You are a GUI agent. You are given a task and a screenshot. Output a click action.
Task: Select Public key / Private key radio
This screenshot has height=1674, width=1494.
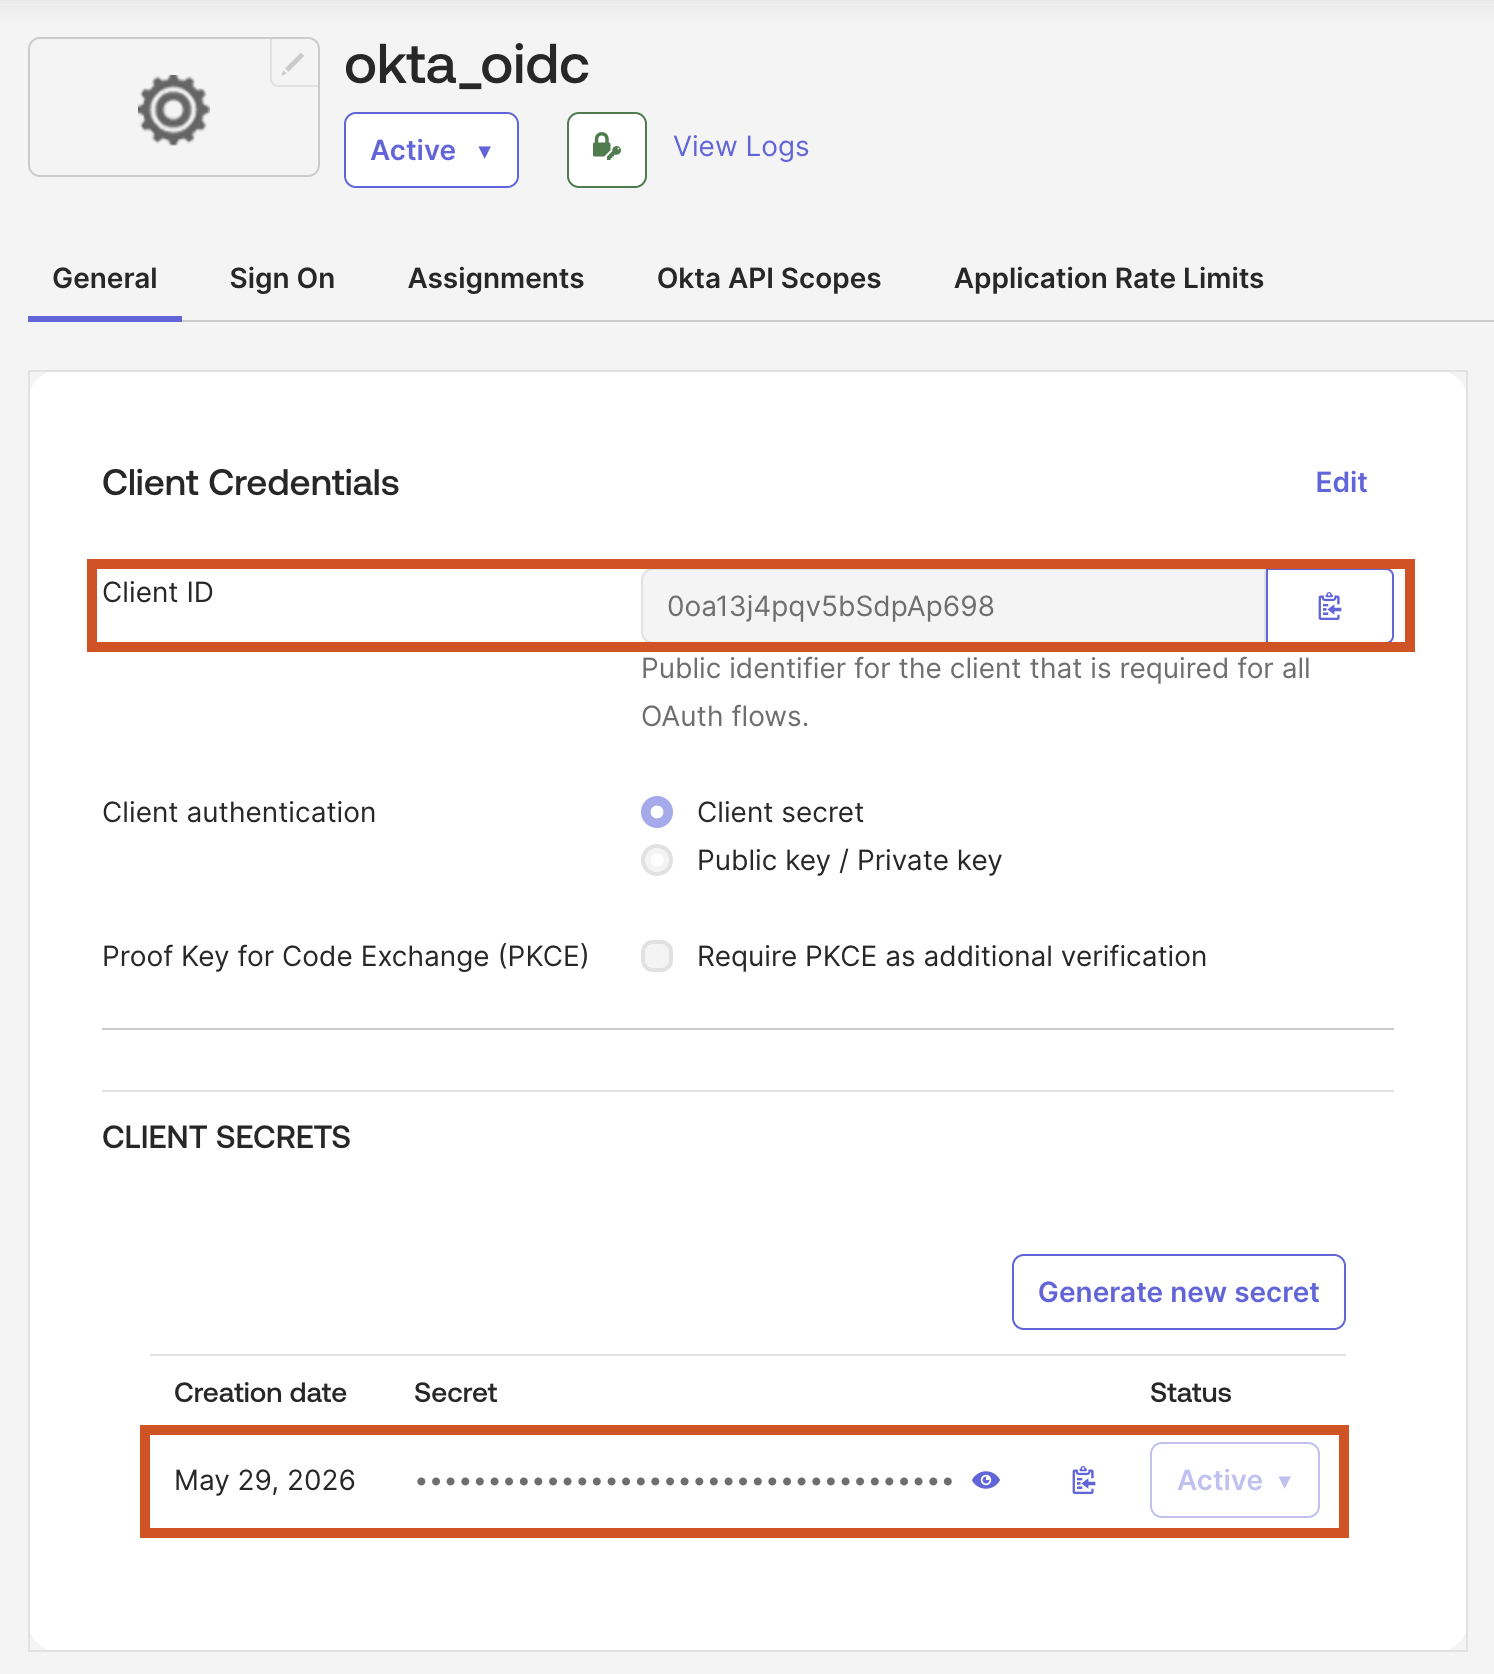(657, 860)
